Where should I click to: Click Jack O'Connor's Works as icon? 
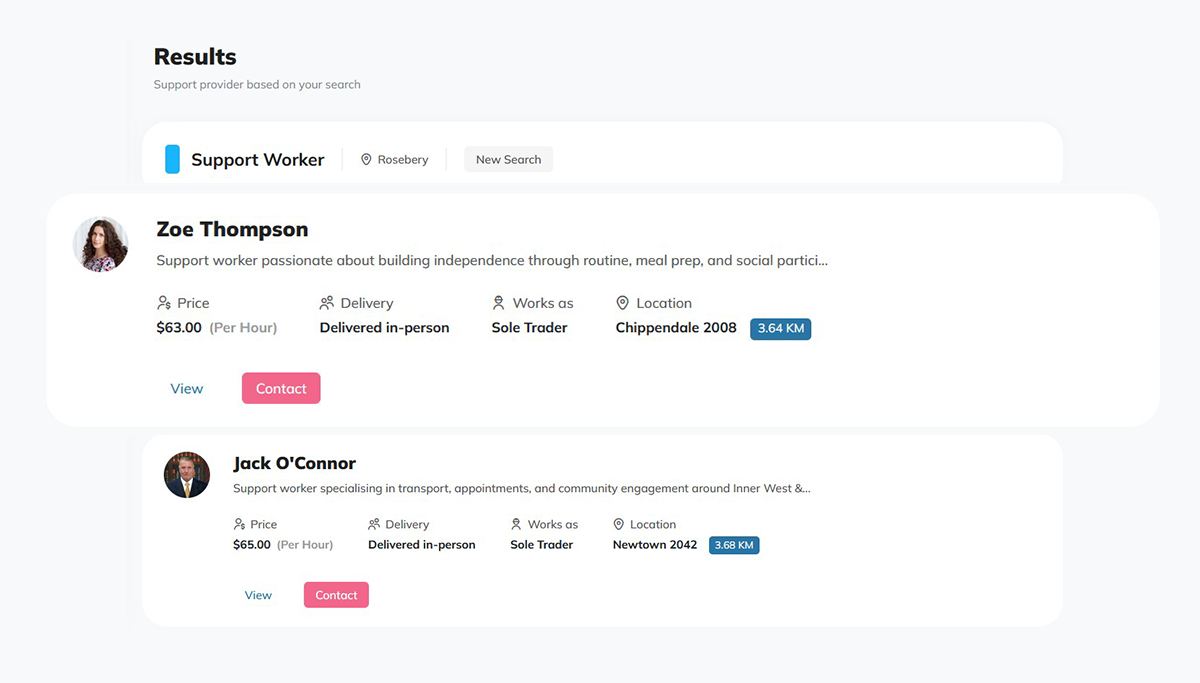pos(516,524)
